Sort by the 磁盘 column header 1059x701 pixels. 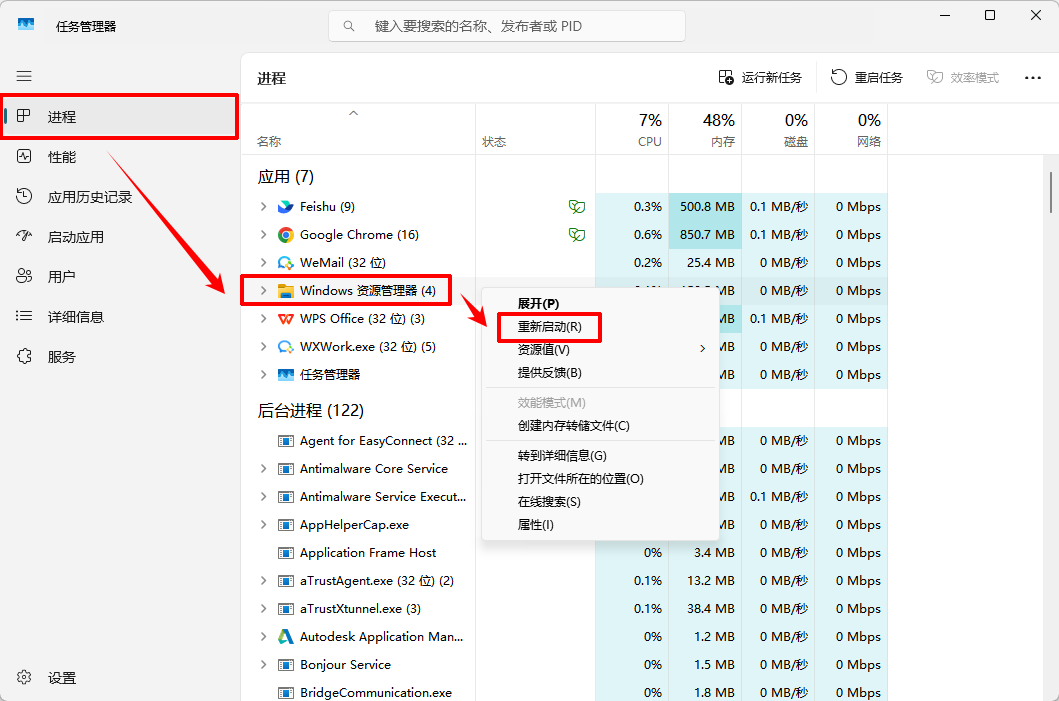point(778,130)
